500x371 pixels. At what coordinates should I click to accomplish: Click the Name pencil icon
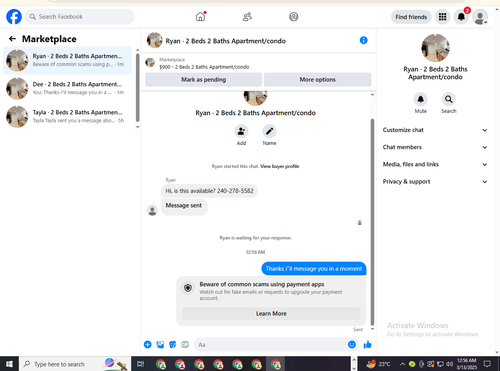click(x=269, y=131)
